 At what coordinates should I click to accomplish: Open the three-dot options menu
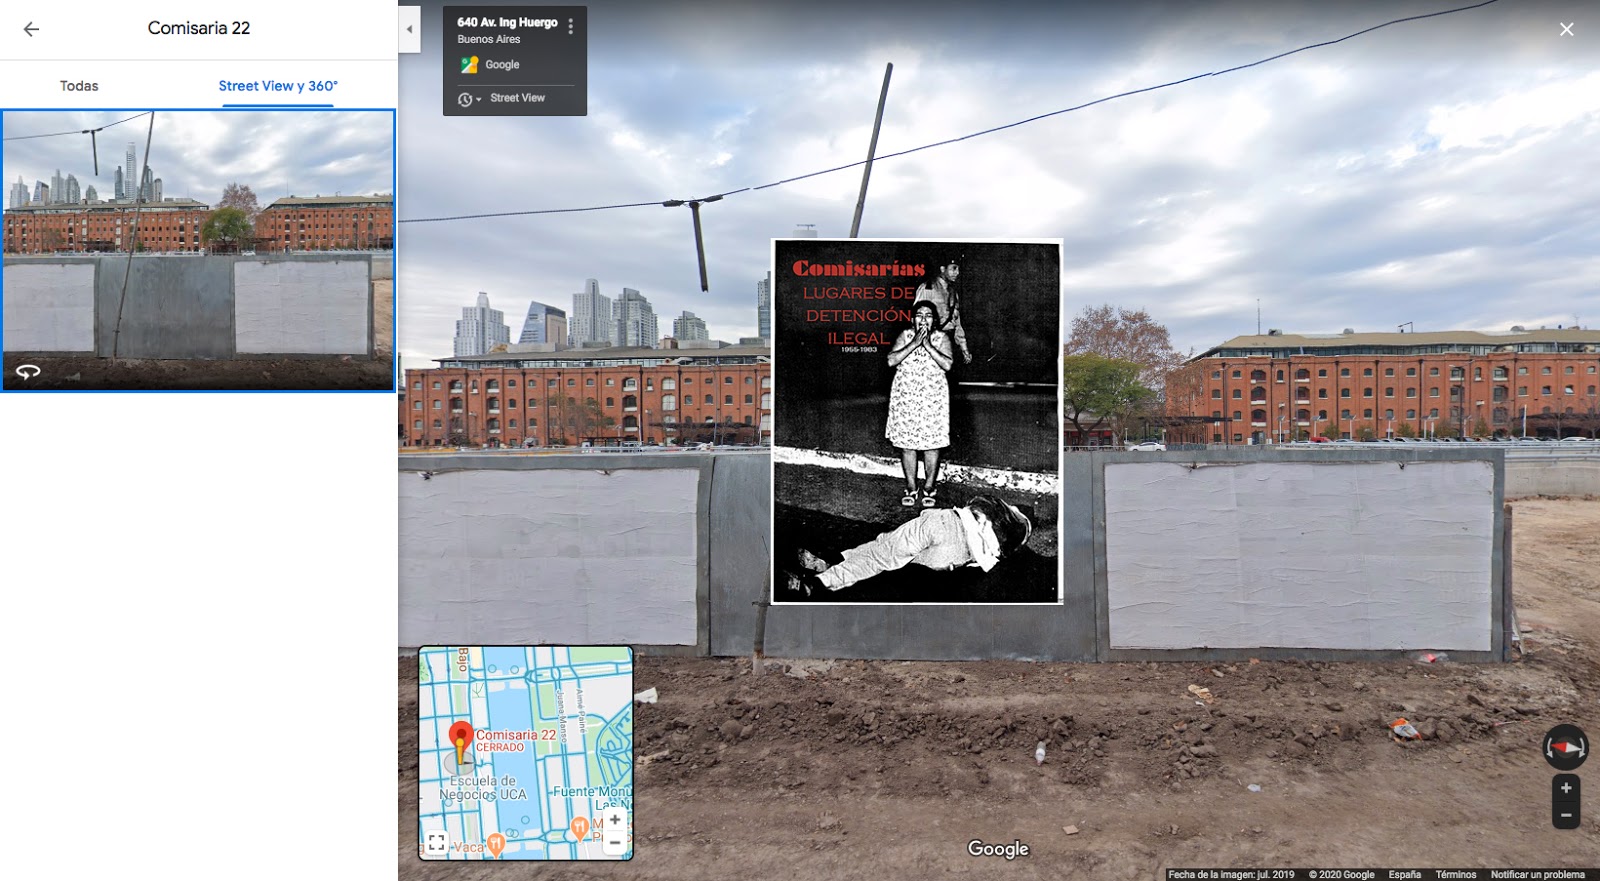(570, 27)
